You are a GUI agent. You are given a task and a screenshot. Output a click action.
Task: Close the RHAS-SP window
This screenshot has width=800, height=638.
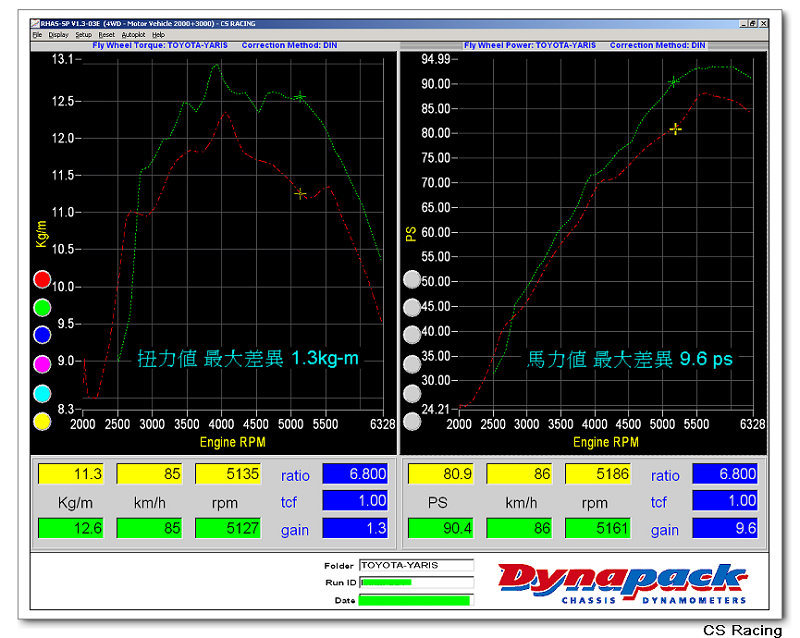[x=763, y=23]
